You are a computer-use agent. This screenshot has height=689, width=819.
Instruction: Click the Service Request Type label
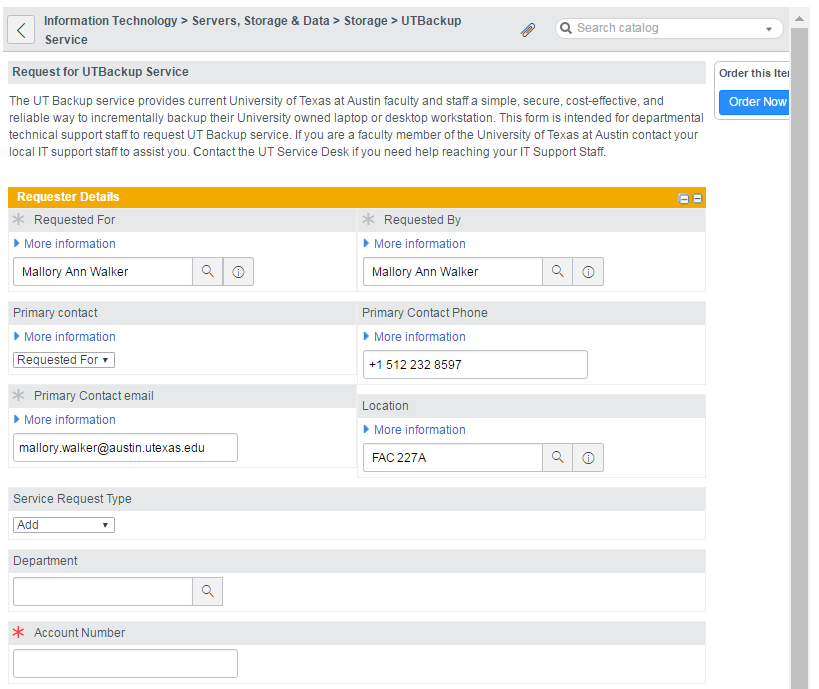(x=72, y=499)
